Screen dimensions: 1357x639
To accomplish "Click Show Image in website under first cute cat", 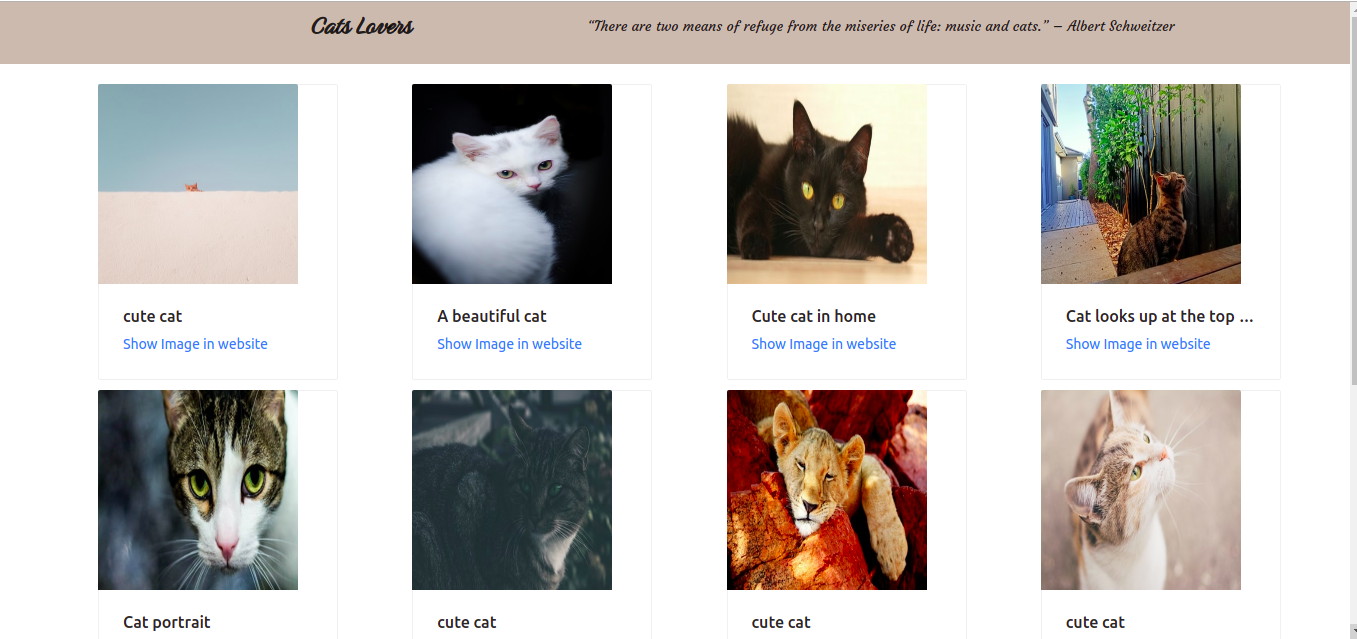I will pos(195,344).
